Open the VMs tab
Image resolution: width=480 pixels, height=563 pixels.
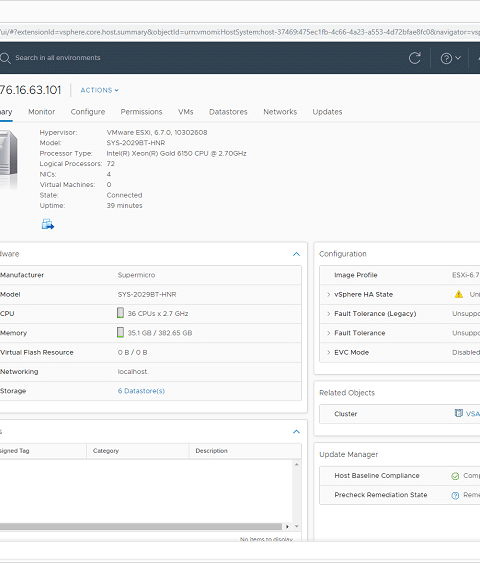186,112
